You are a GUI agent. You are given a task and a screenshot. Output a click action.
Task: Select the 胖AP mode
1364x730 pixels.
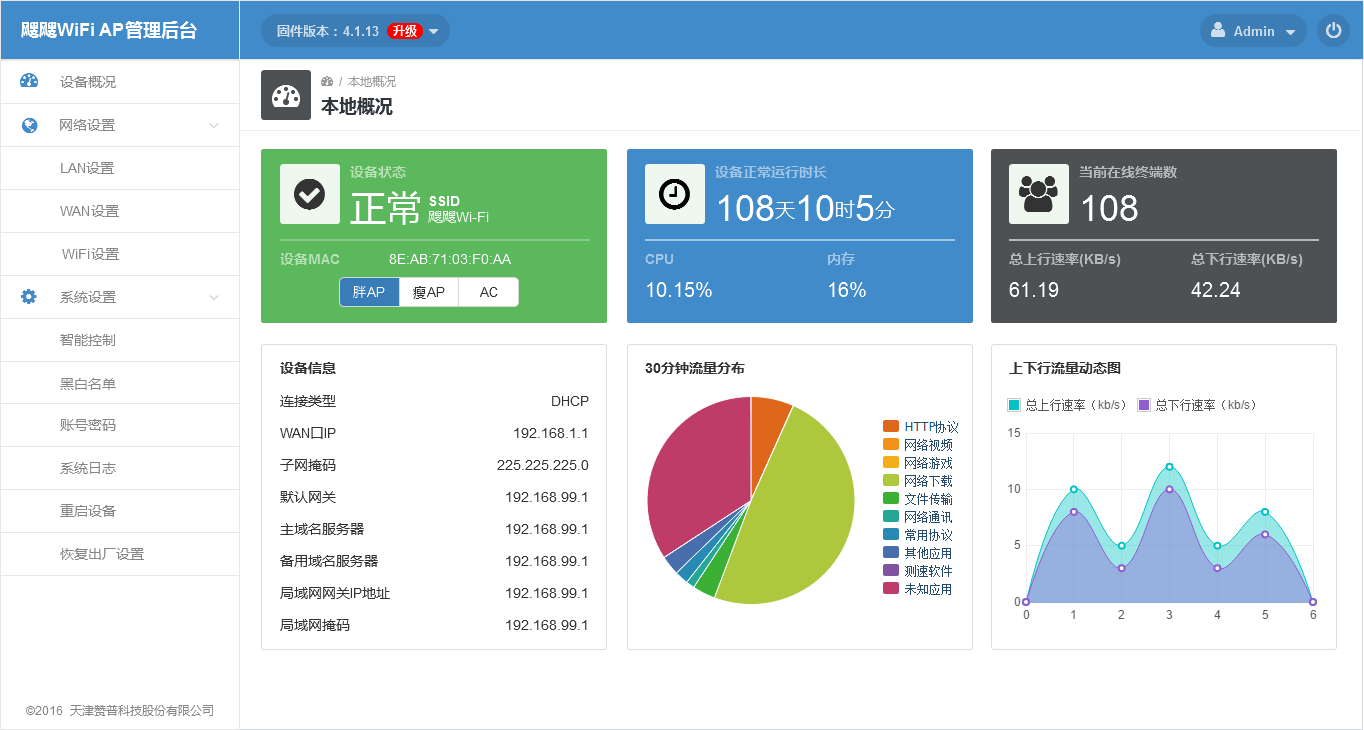(x=369, y=292)
